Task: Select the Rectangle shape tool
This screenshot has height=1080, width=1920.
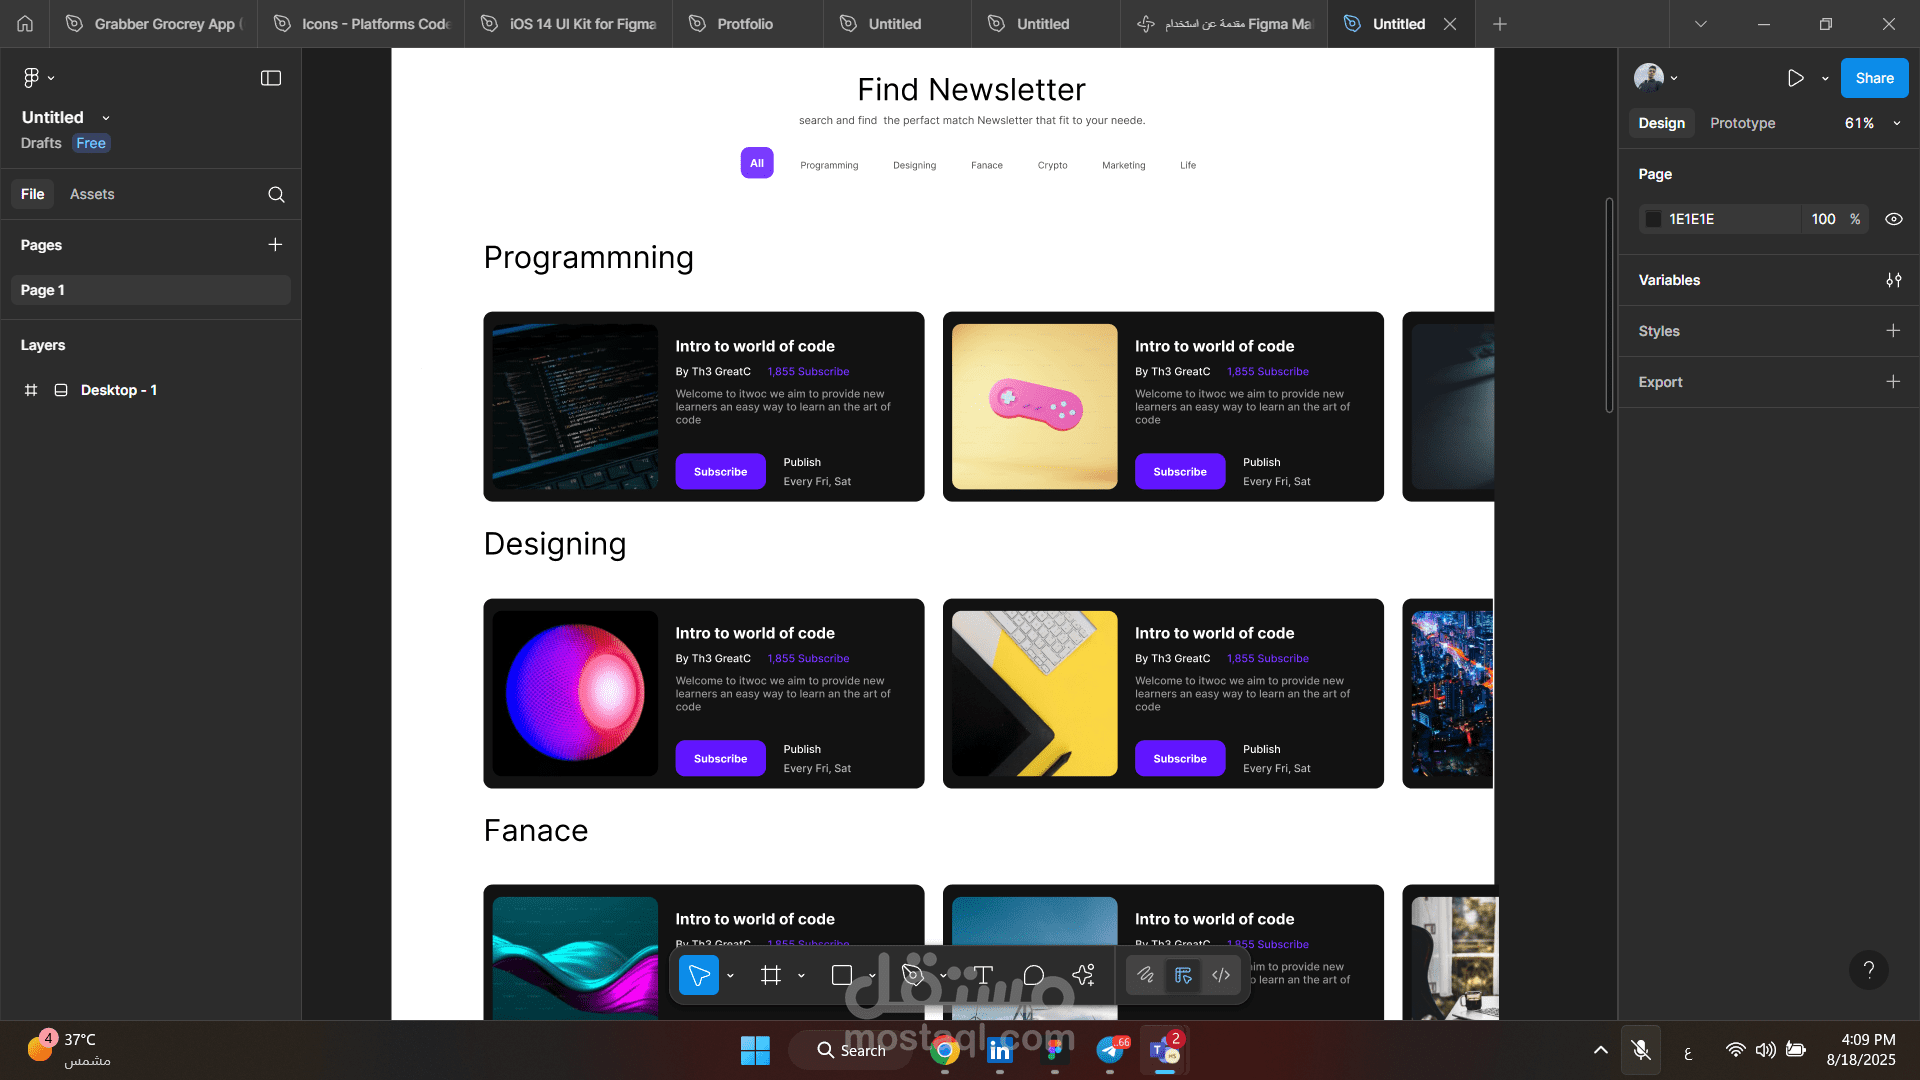Action: pos(842,975)
